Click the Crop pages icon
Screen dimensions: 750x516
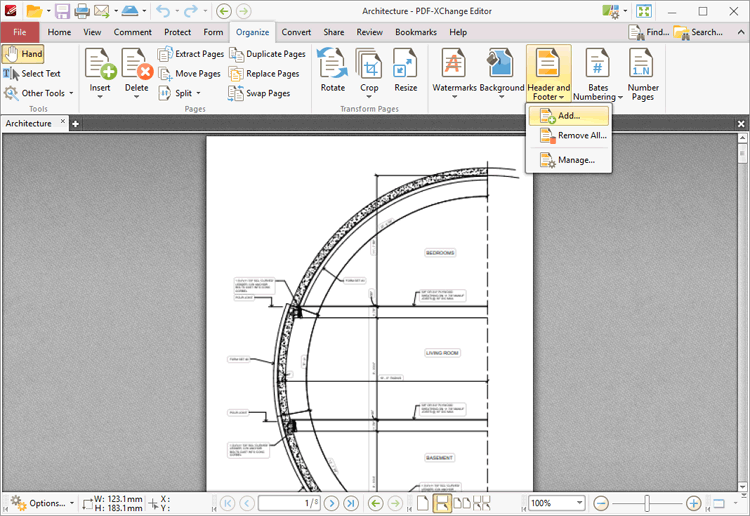[369, 64]
